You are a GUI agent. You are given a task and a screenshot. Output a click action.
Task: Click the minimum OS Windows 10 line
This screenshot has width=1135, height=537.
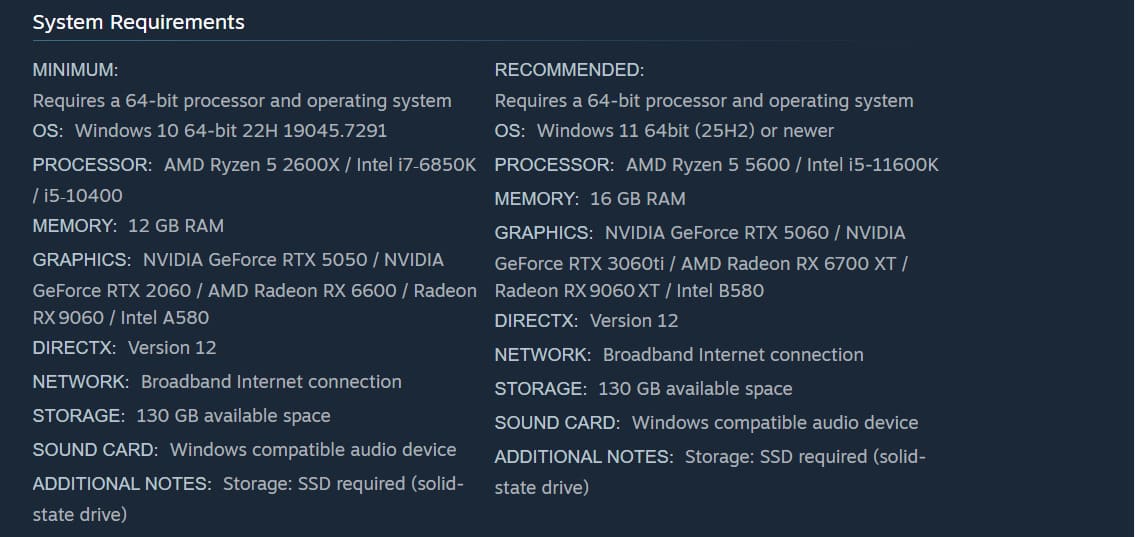[210, 131]
